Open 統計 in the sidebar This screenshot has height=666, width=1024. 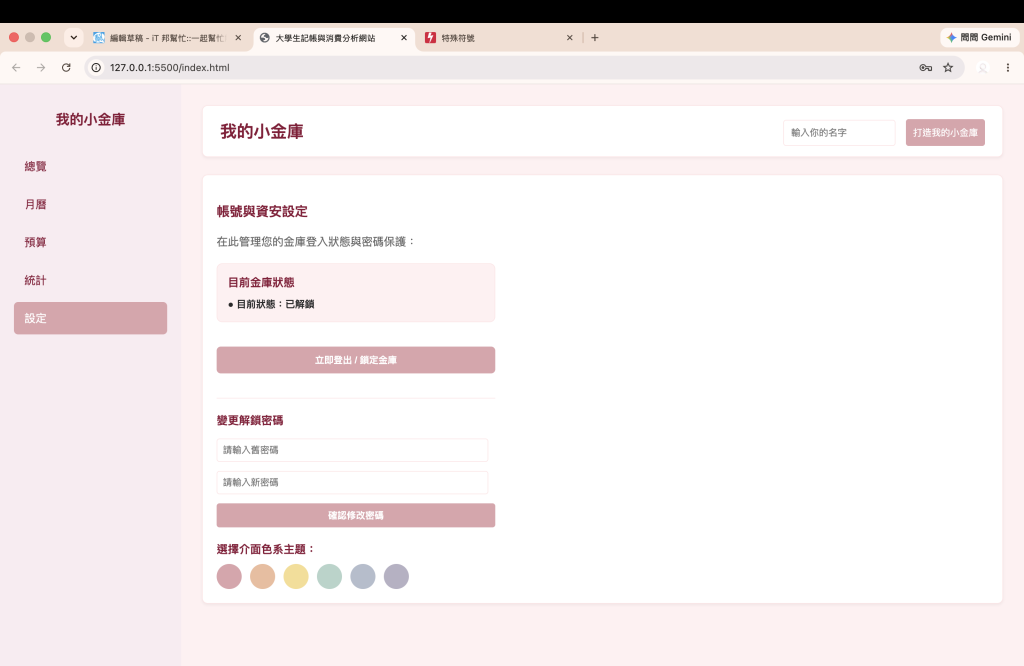(90, 280)
